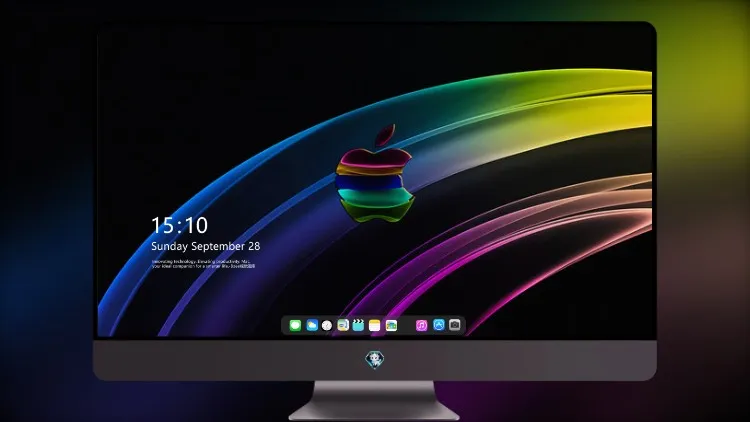Open the colorful gallery app beside Notes
Image resolution: width=750 pixels, height=422 pixels.
391,325
